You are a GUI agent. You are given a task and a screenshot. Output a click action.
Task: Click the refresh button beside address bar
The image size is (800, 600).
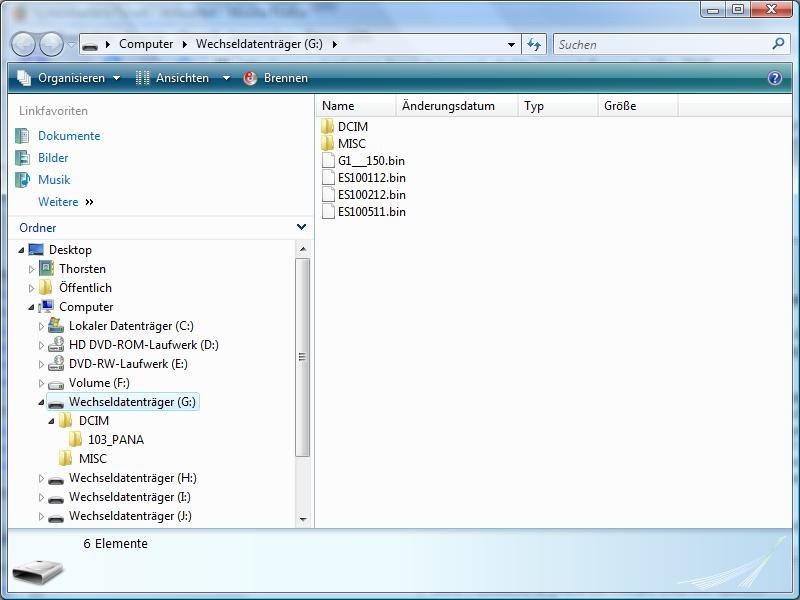[534, 44]
